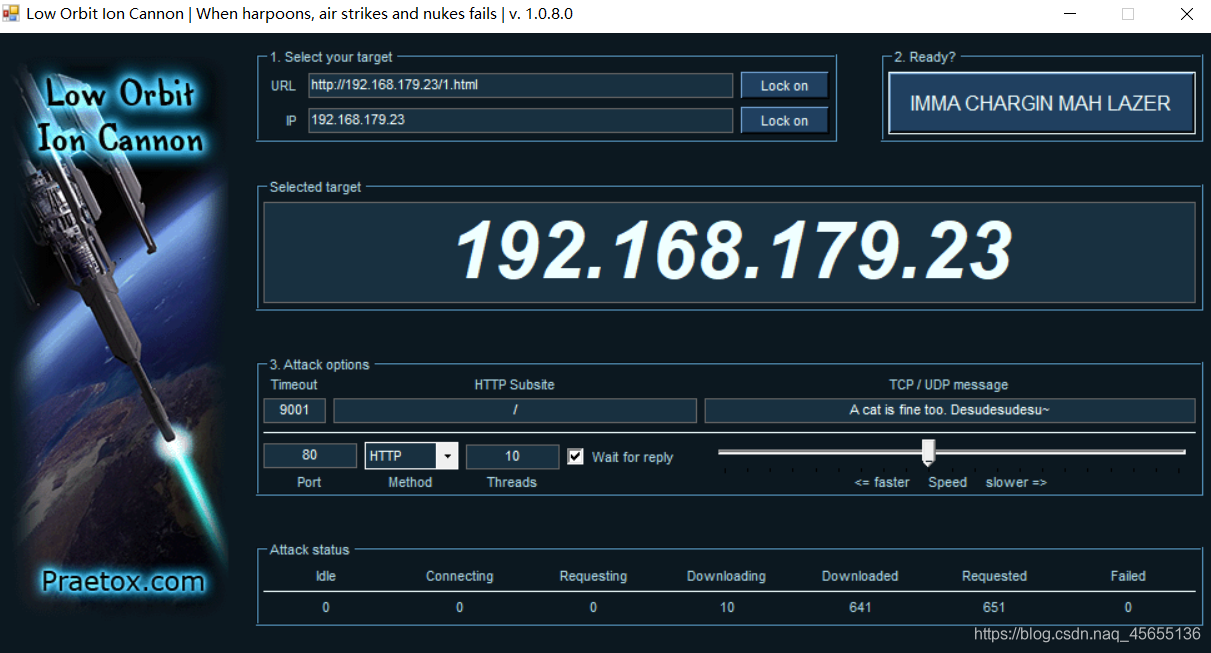The height and width of the screenshot is (653, 1211).
Task: Click the HTTP Subsite field
Action: pos(515,410)
